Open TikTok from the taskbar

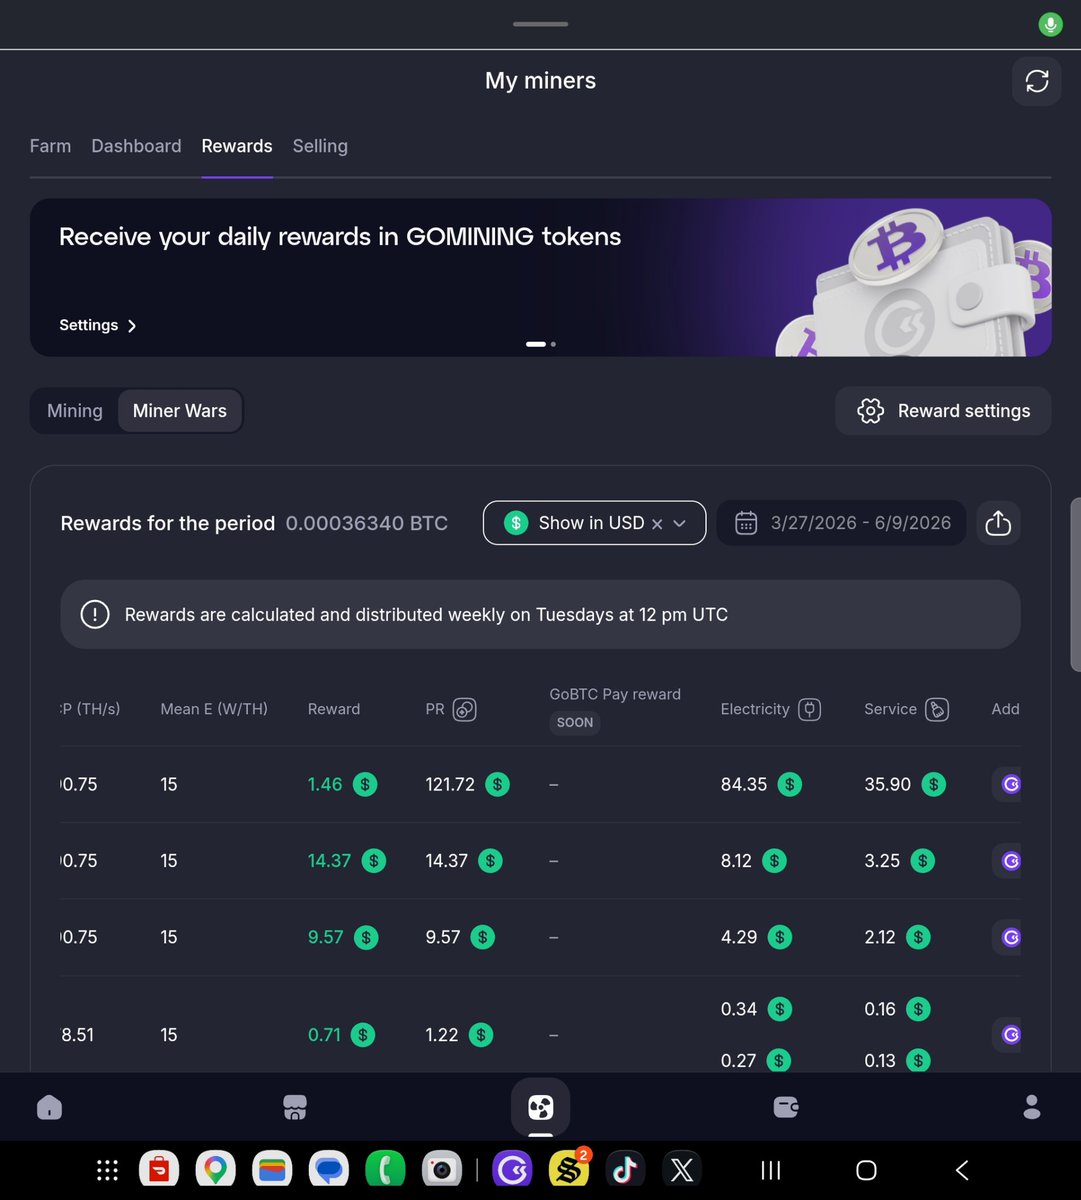(x=625, y=1169)
